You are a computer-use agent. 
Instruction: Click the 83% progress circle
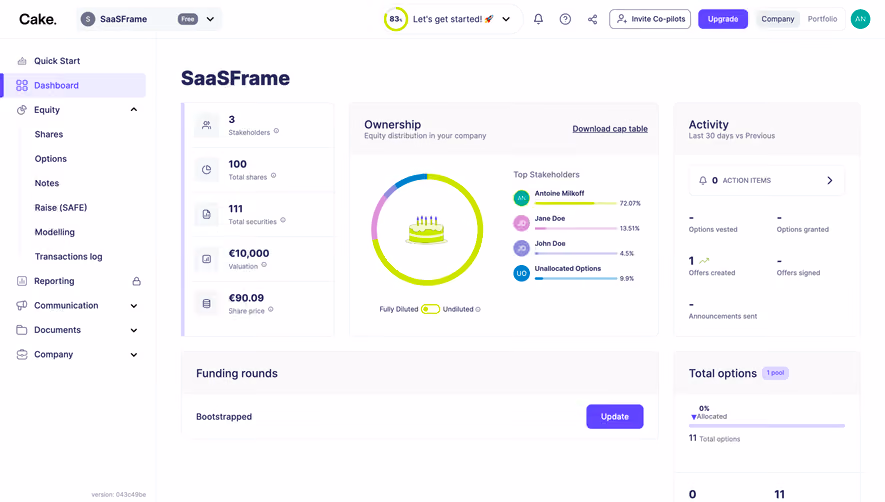pos(396,19)
